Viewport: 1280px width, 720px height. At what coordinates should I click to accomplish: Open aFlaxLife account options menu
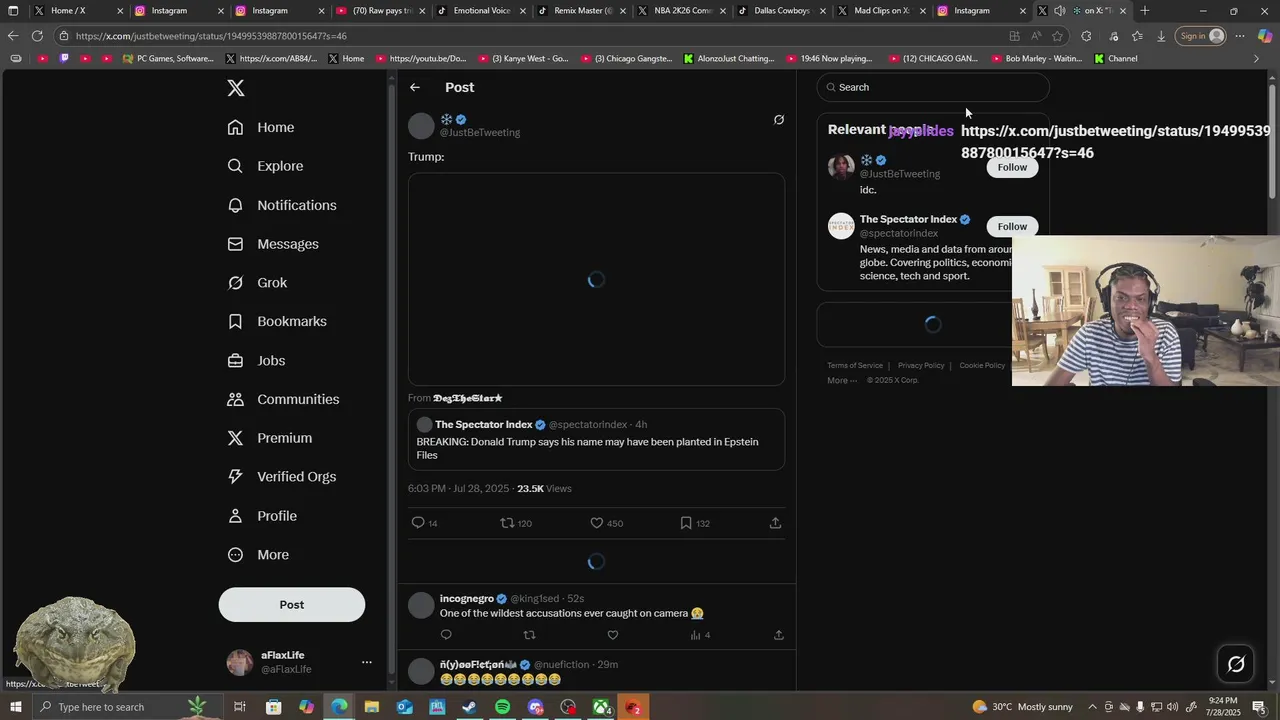[x=366, y=662]
